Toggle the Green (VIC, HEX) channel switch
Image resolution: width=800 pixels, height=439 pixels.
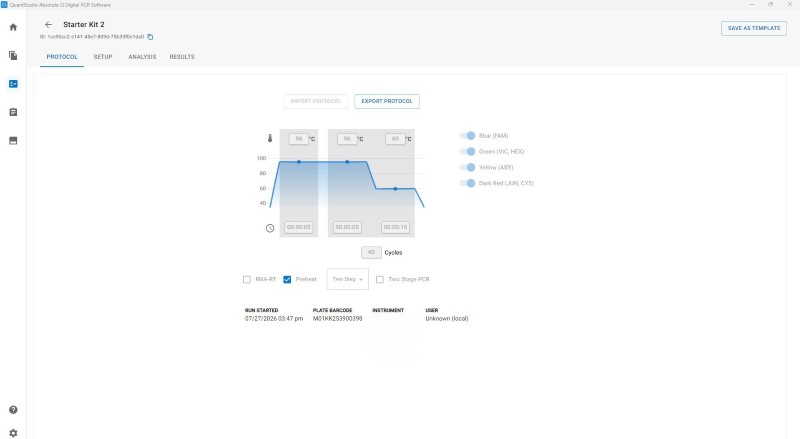coord(467,152)
